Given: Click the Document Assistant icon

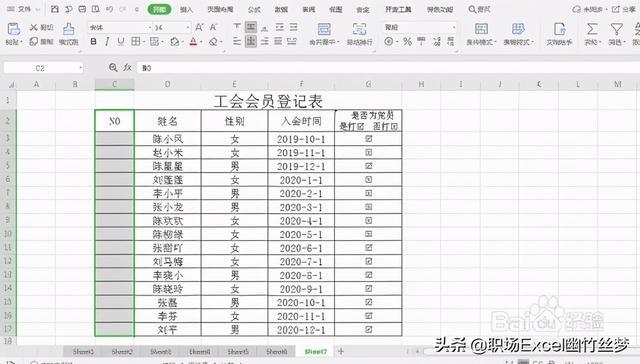Looking at the screenshot, I should [560, 29].
